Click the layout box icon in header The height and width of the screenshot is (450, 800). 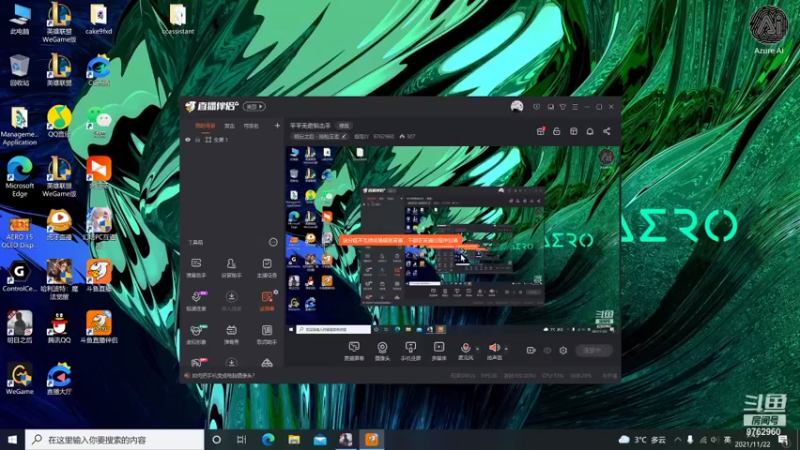tap(573, 131)
